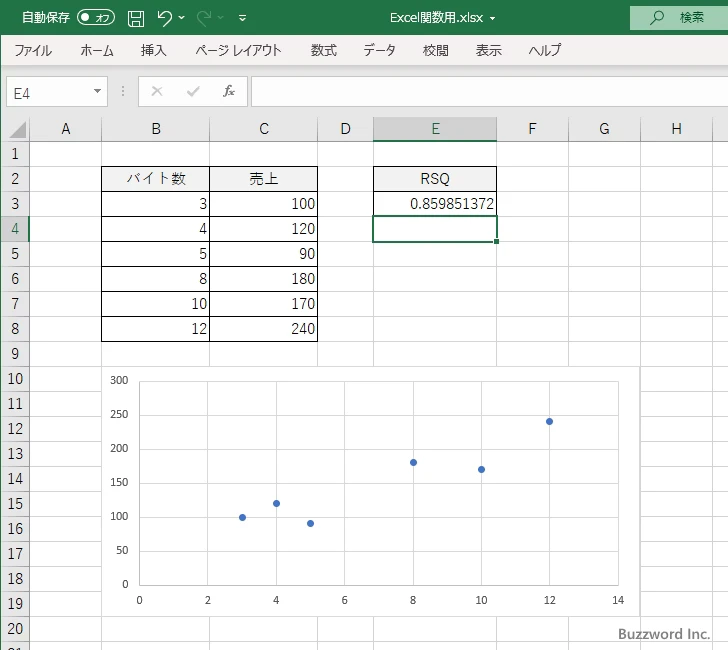The width and height of the screenshot is (728, 650).
Task: Click the Select All corner triangle
Action: click(18, 130)
